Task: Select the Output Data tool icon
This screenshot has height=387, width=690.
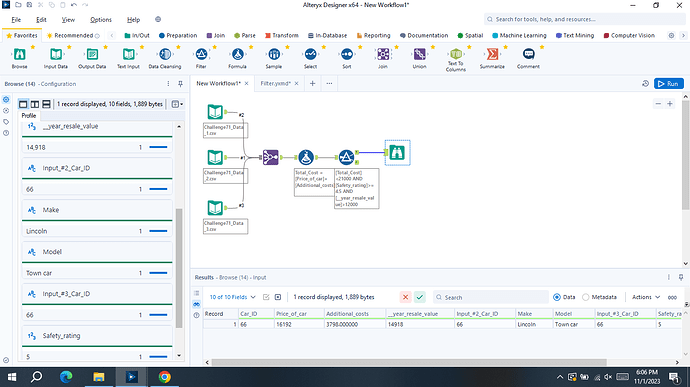Action: [x=92, y=55]
